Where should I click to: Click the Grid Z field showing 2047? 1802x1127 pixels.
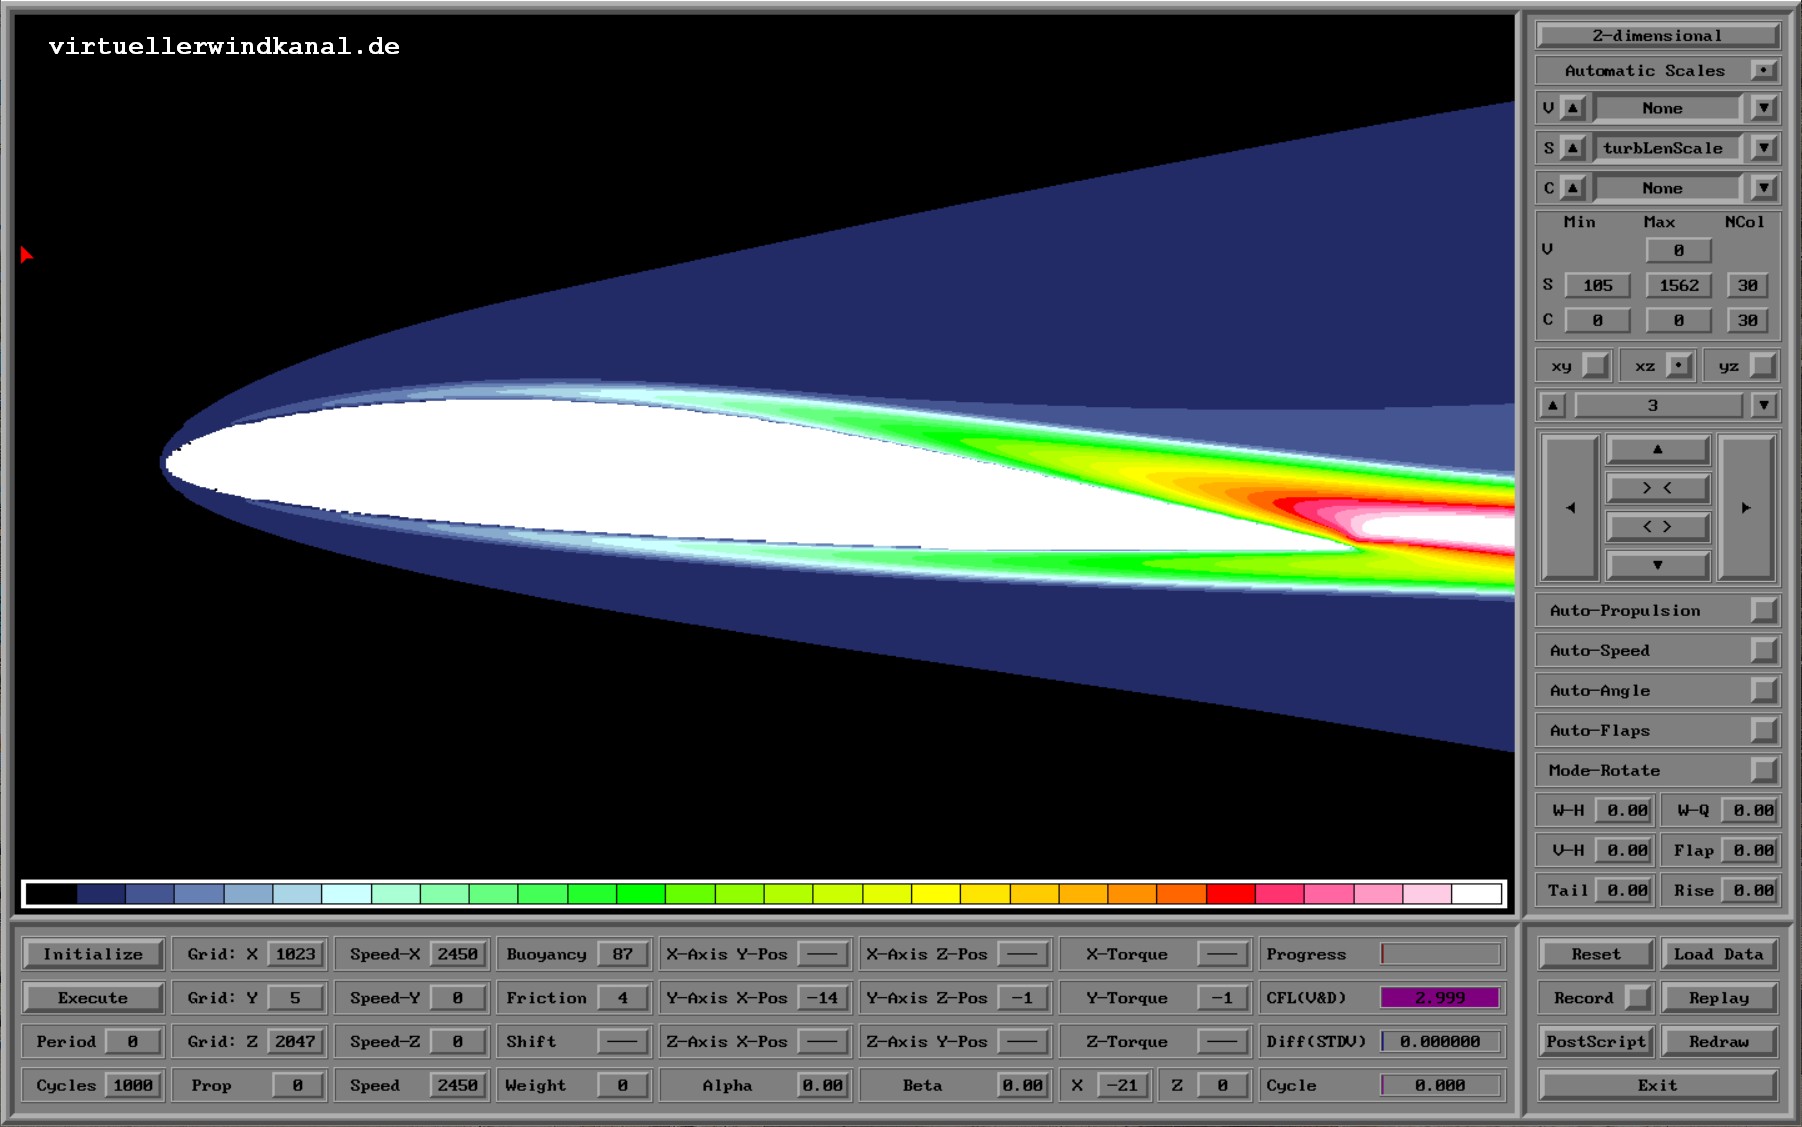pos(295,1041)
